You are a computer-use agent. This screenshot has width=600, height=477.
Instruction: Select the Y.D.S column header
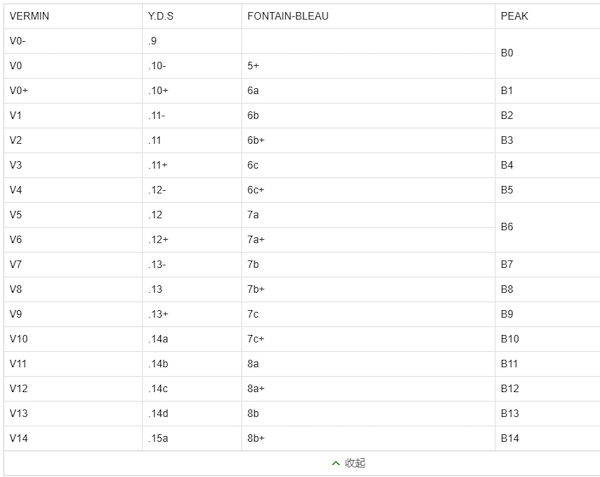[161, 16]
